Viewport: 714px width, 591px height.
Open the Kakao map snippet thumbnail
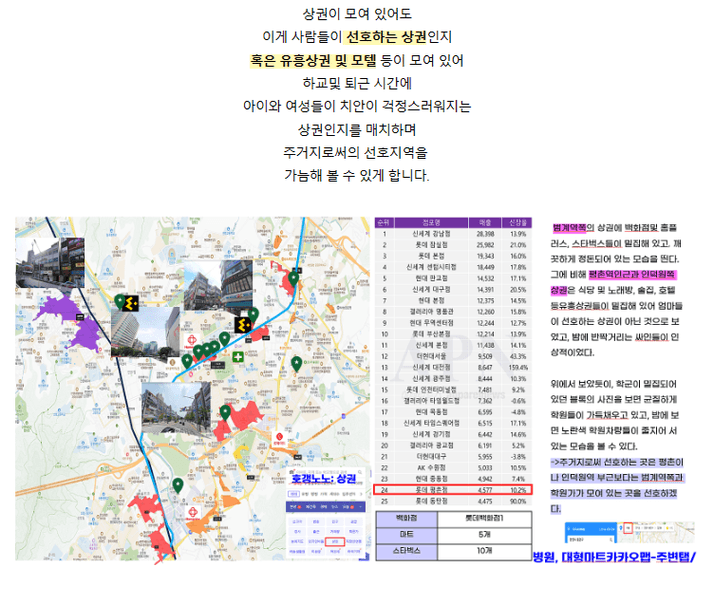pos(630,532)
